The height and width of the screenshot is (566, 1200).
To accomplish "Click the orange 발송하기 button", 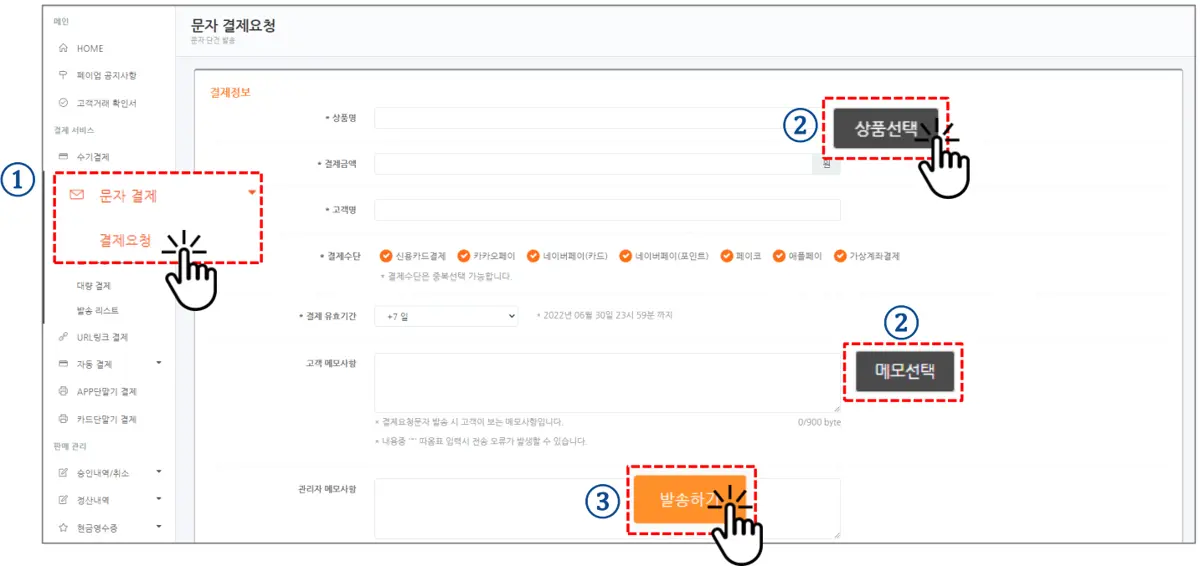I will pyautogui.click(x=690, y=499).
